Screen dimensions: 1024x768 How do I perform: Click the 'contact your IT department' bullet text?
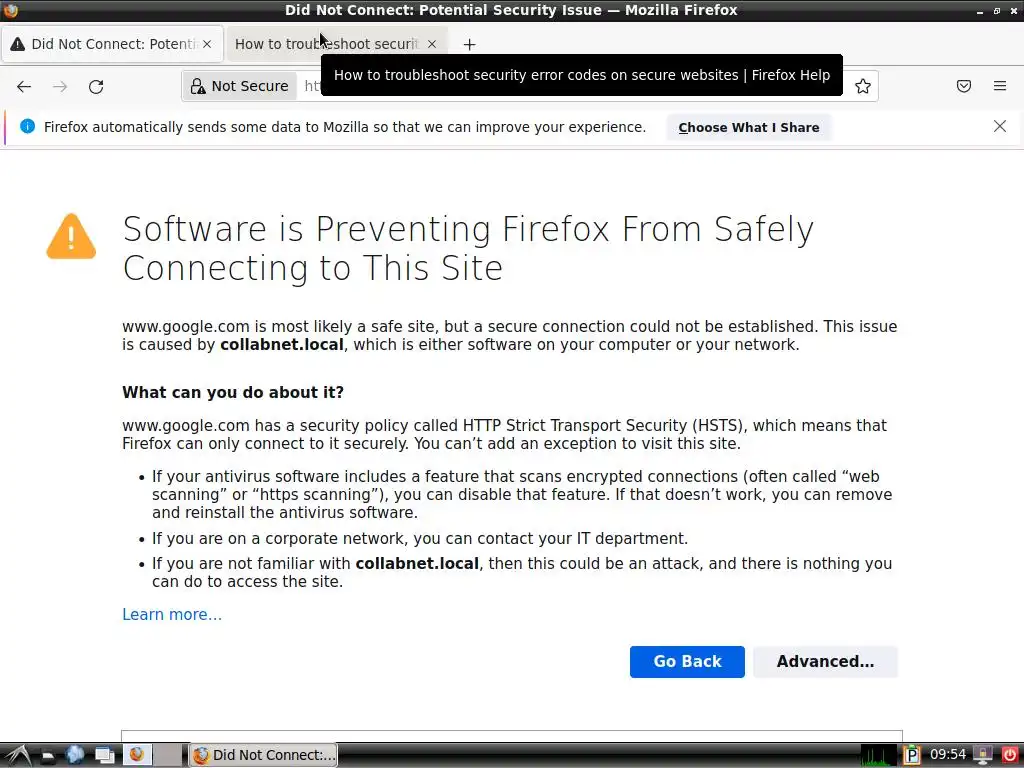[420, 539]
